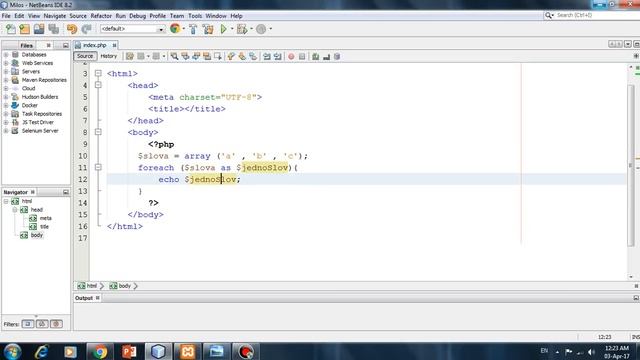Open PowerPoint from the taskbar
Image resolution: width=640 pixels, height=360 pixels.
[x=129, y=352]
